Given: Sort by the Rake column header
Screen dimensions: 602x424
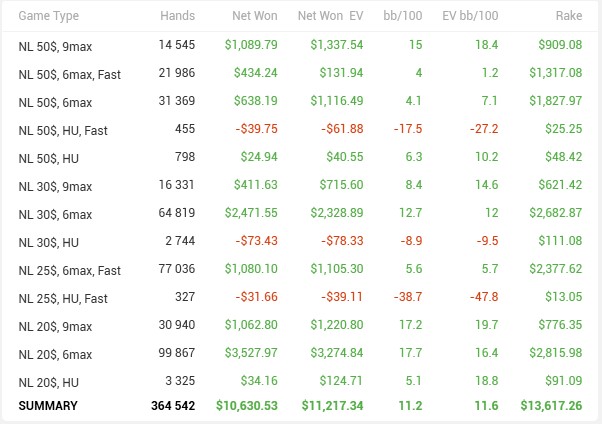Looking at the screenshot, I should click(x=566, y=16).
